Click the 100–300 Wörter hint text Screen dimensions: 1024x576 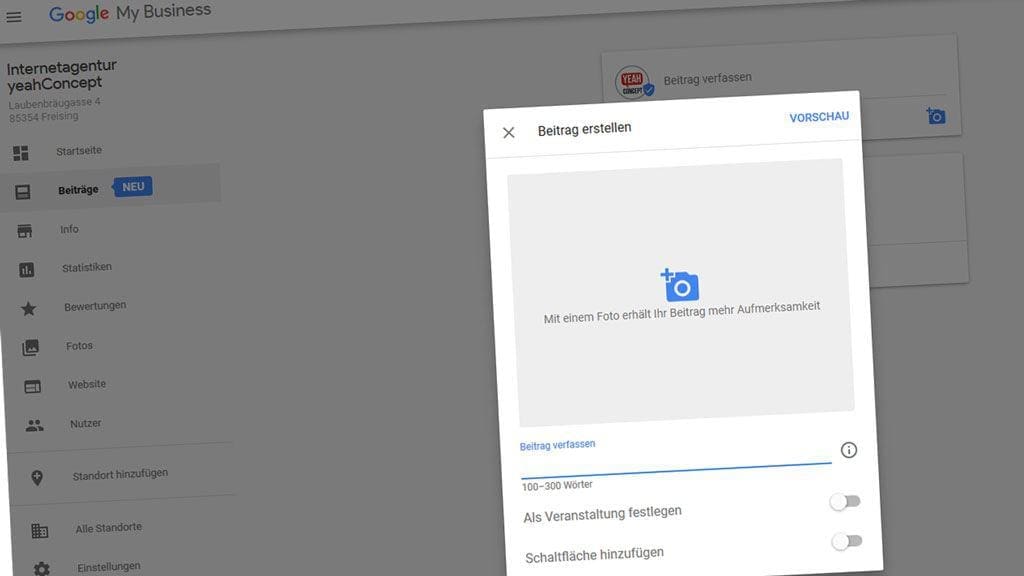557,485
